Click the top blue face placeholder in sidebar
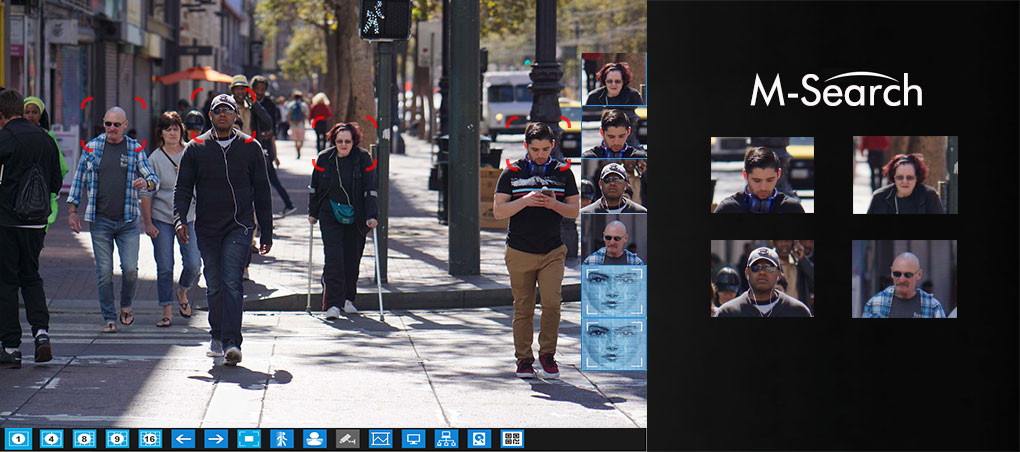 [x=613, y=291]
